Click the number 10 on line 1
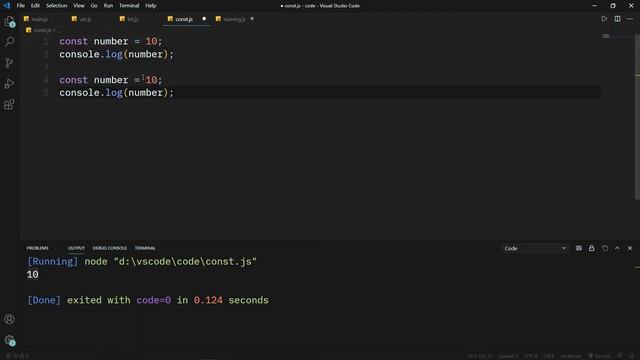The width and height of the screenshot is (640, 360). [151, 41]
